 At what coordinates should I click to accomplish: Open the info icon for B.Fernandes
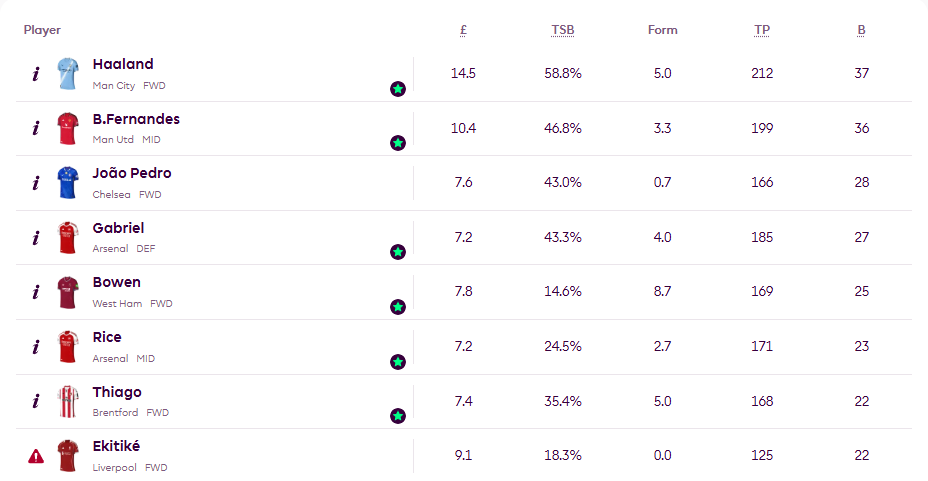(x=36, y=129)
